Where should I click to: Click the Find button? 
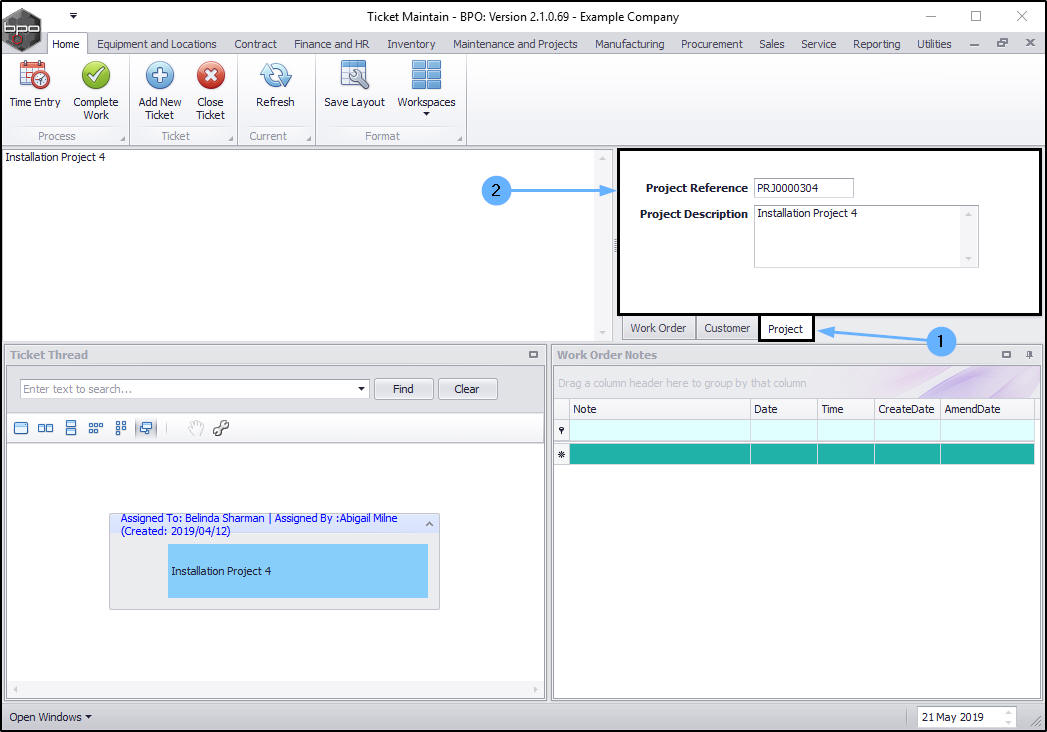point(403,389)
